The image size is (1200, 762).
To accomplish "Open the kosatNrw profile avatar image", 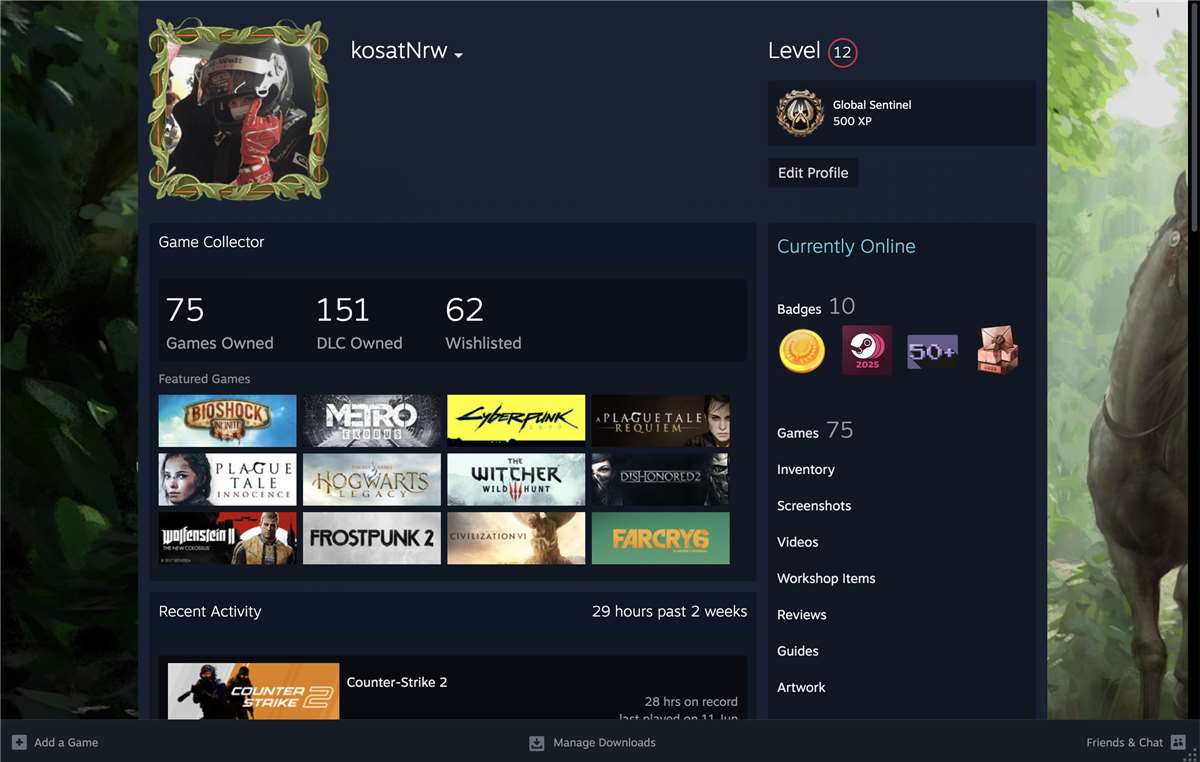I will coord(238,109).
